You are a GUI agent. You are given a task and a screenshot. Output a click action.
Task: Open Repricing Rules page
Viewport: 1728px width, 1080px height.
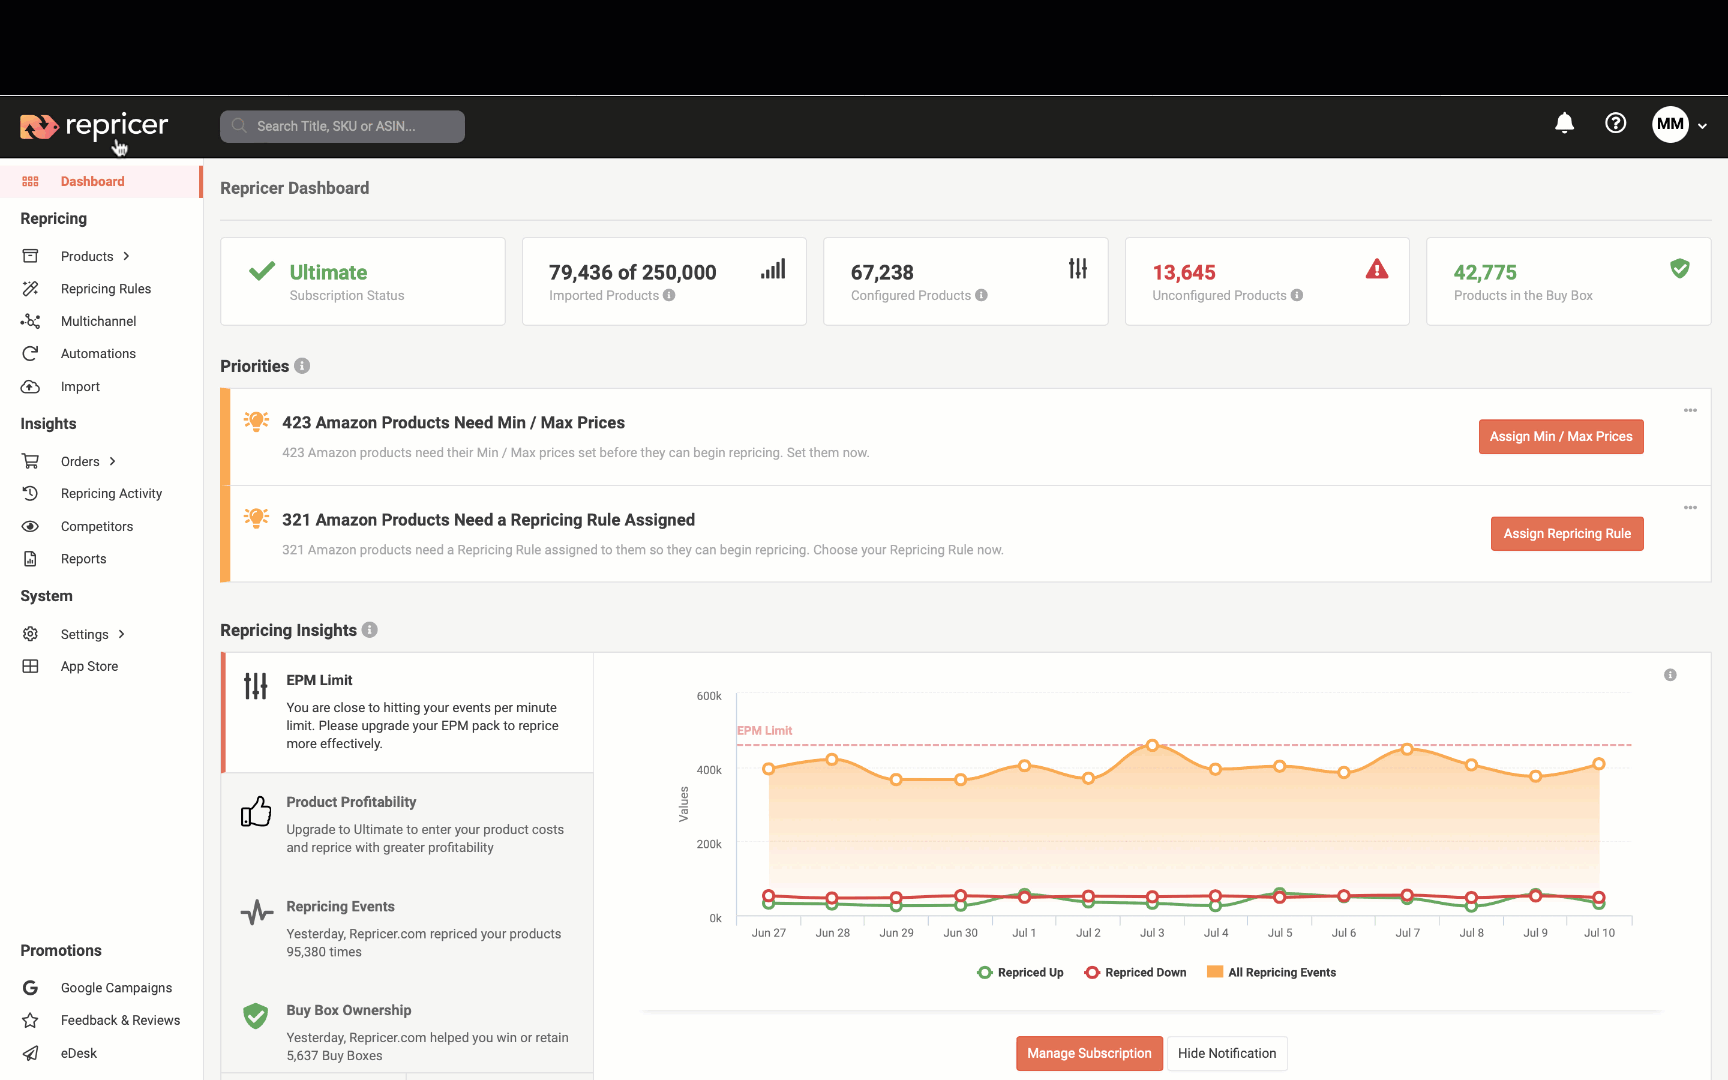click(x=106, y=289)
